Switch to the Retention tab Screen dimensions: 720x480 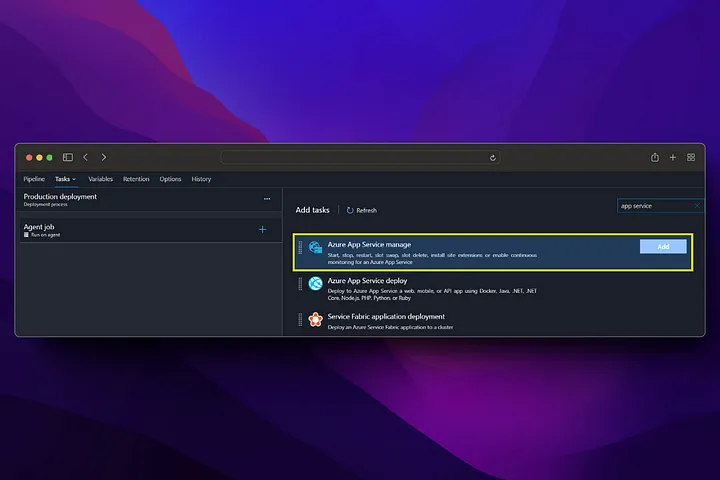(x=136, y=179)
